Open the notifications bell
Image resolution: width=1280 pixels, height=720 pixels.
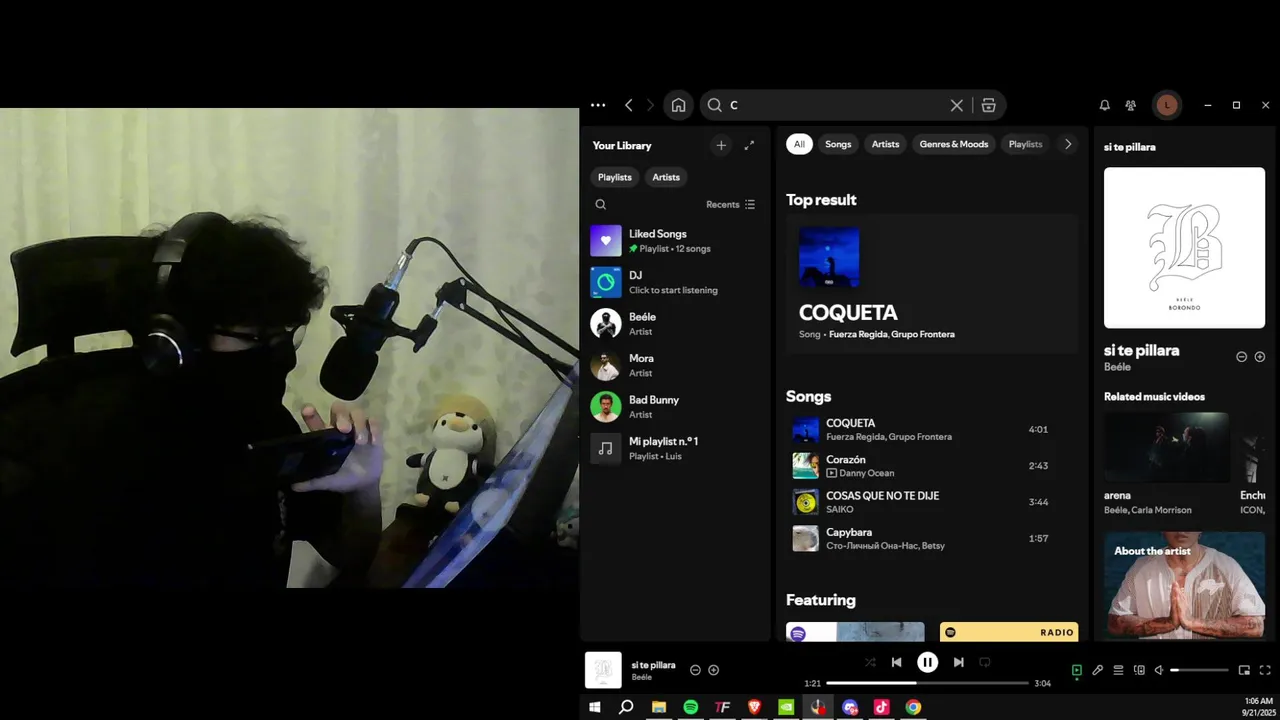(1105, 105)
